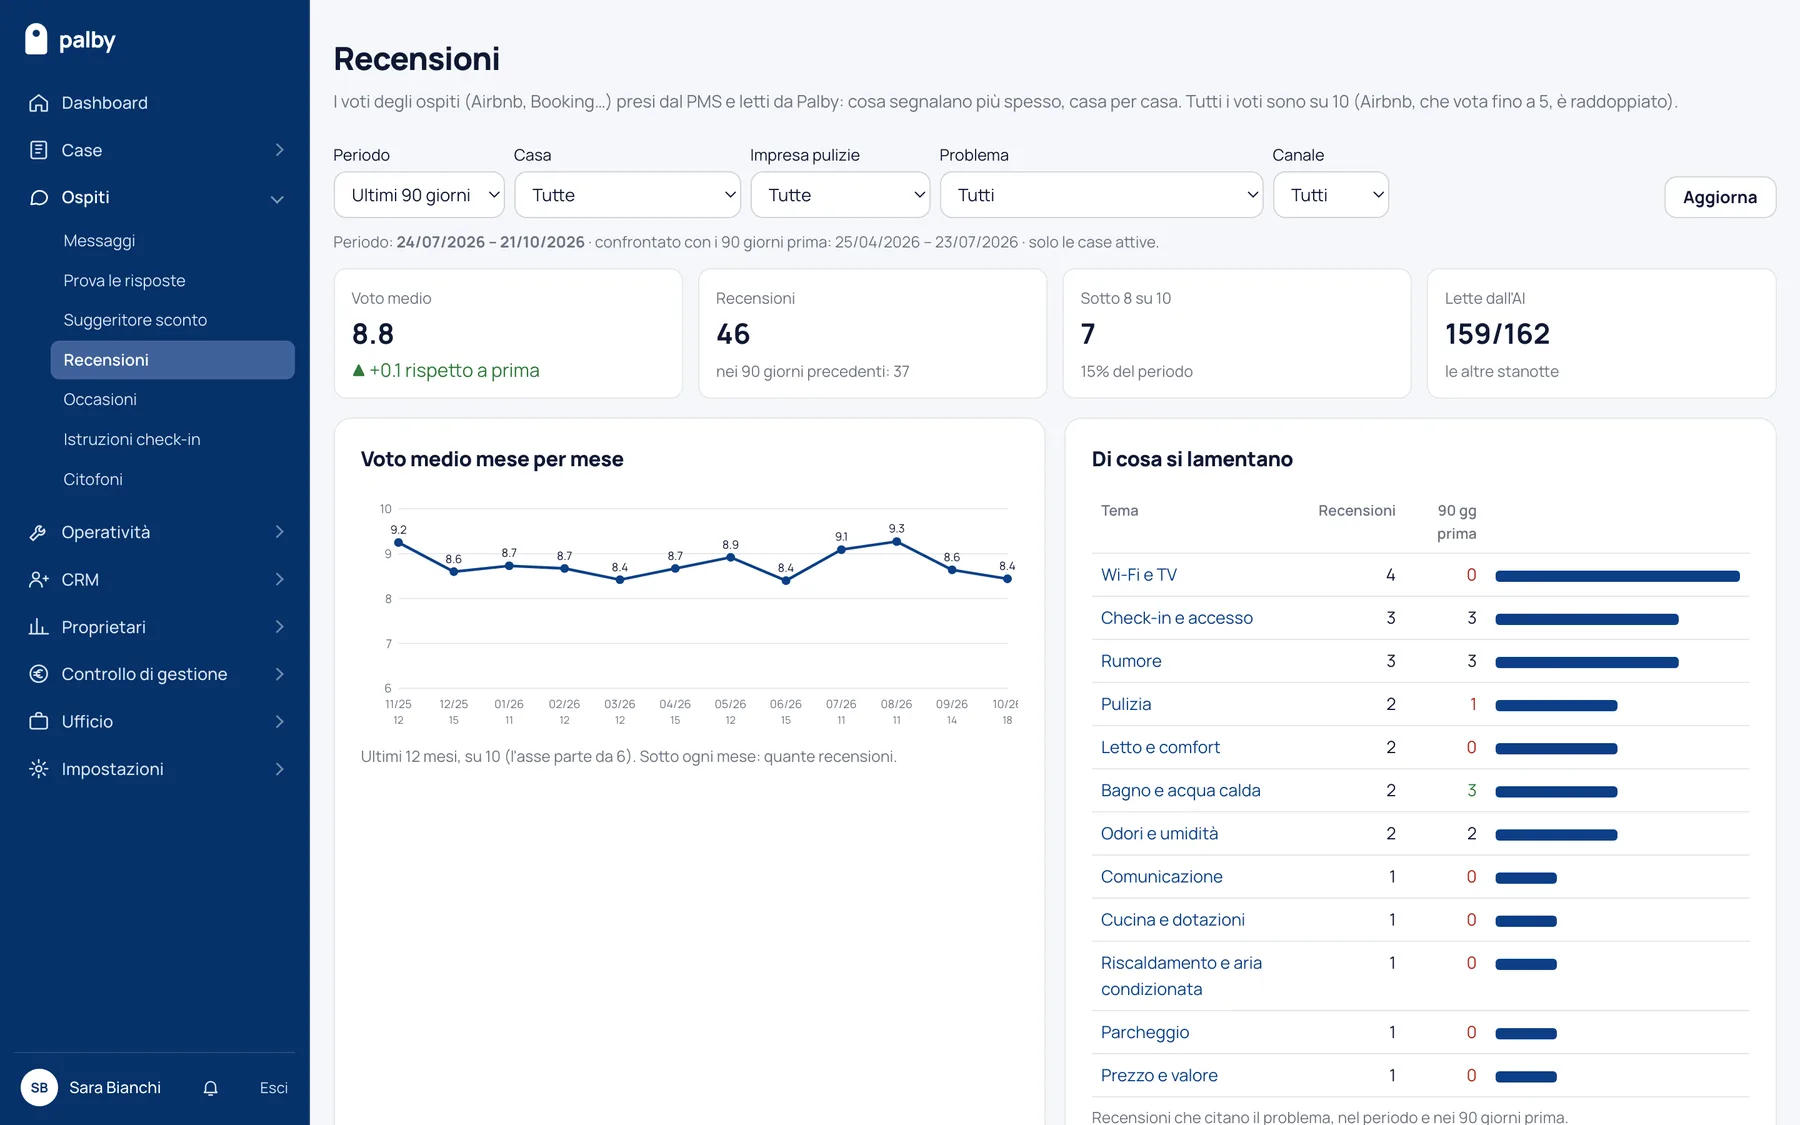Expand the Proprietari chevron
The image size is (1800, 1125).
pos(279,627)
